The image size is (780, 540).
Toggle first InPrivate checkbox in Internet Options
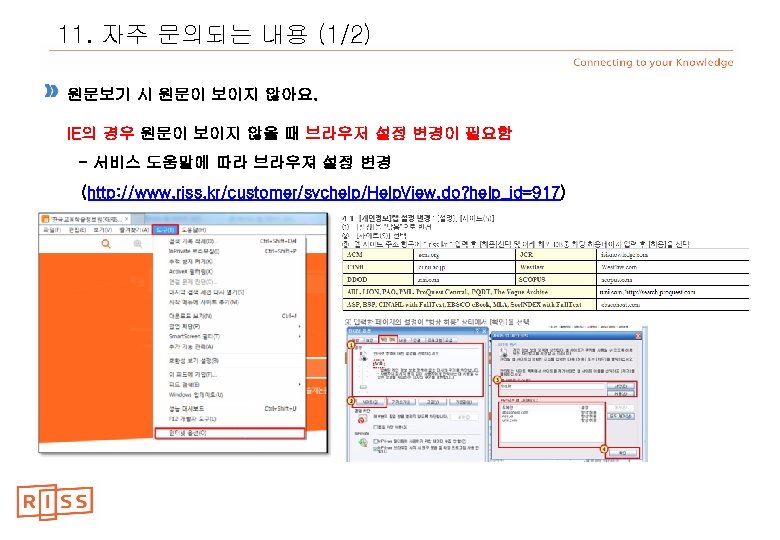tap(375, 441)
